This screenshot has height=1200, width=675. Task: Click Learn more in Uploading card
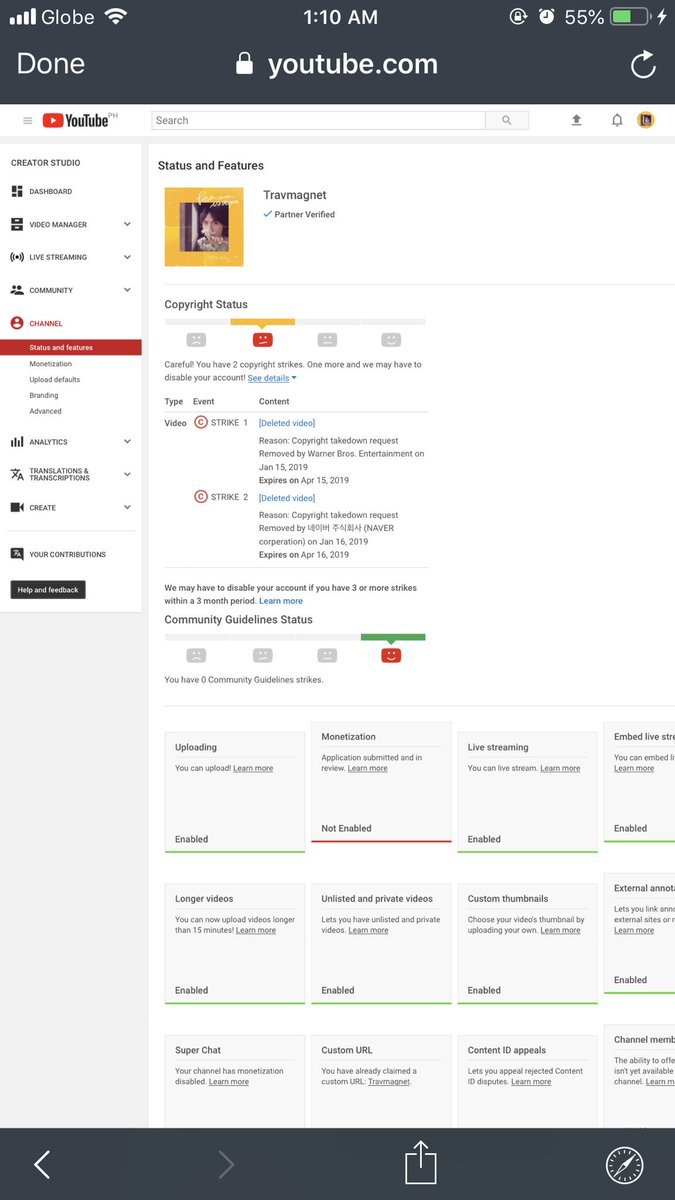[253, 768]
